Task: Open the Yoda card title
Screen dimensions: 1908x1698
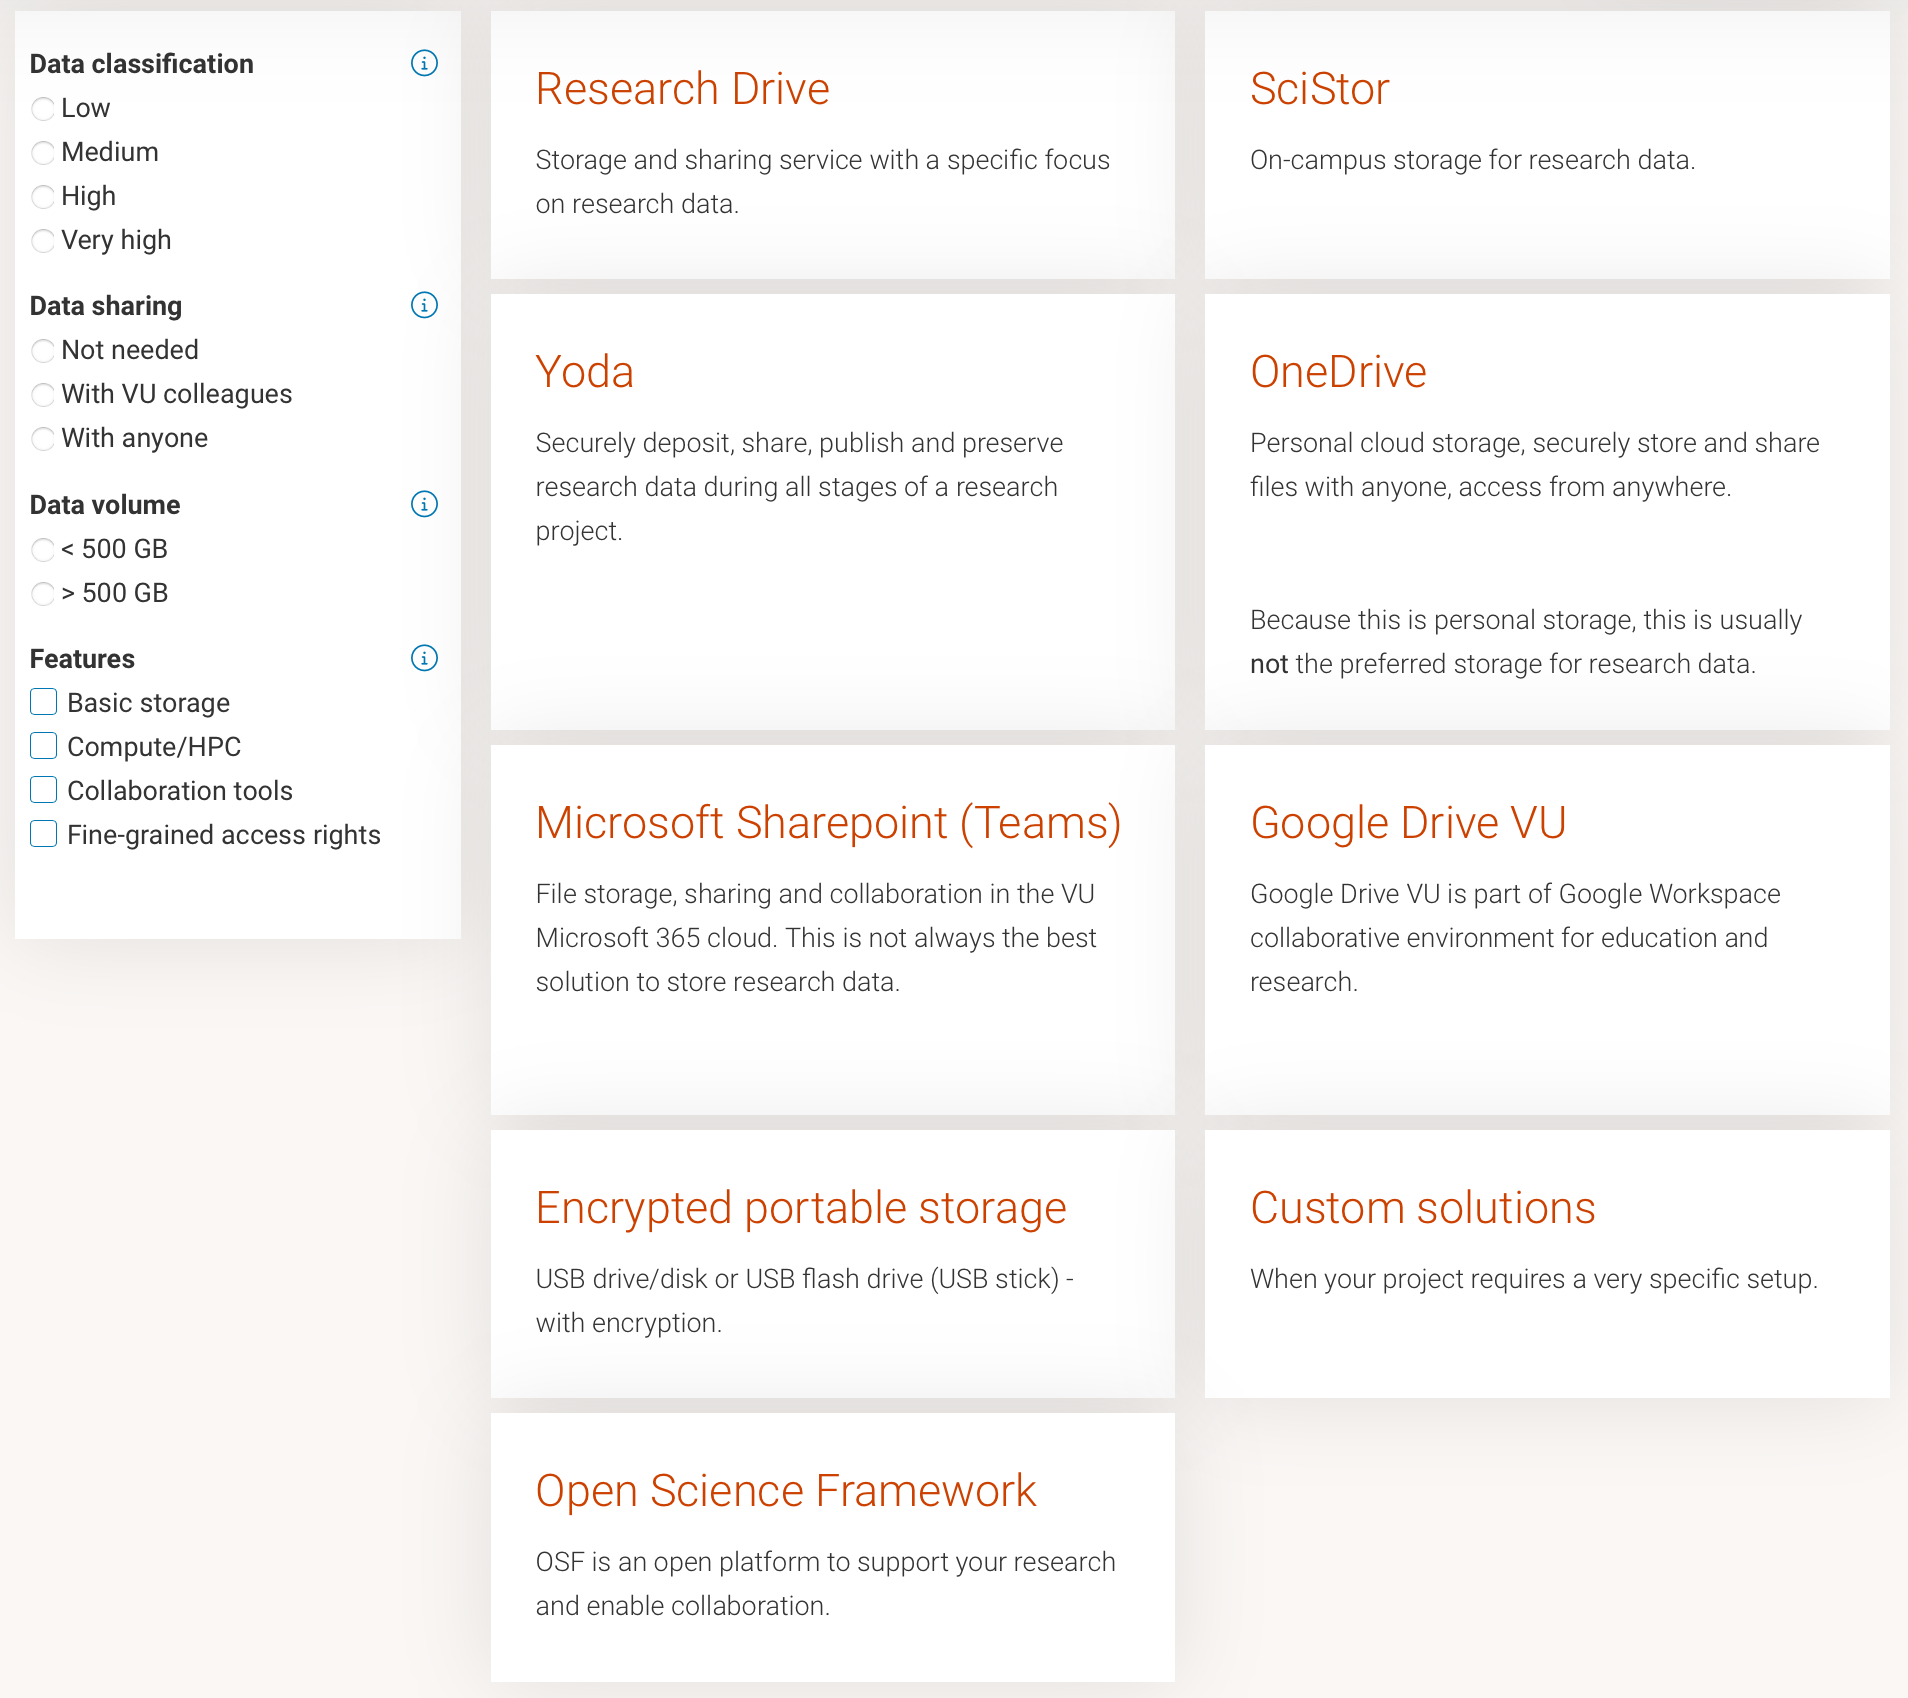Action: point(584,372)
